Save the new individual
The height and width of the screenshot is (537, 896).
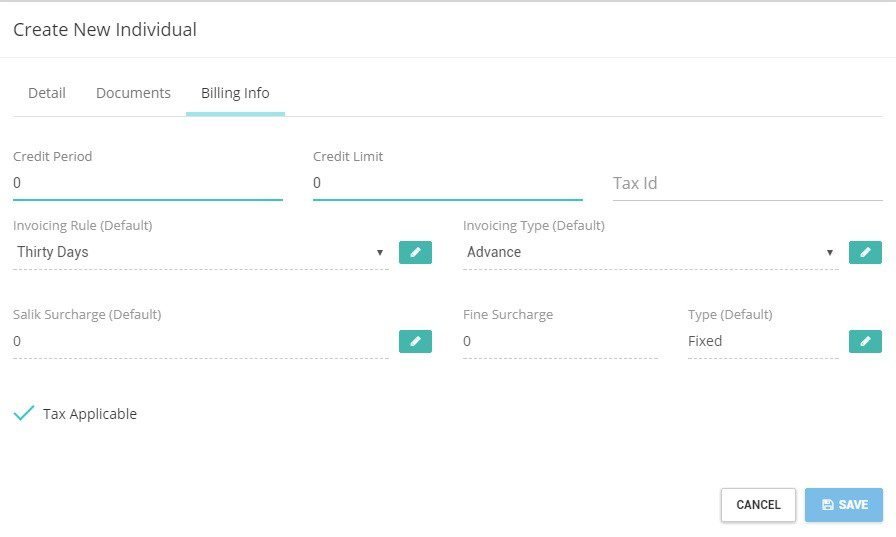click(x=844, y=505)
